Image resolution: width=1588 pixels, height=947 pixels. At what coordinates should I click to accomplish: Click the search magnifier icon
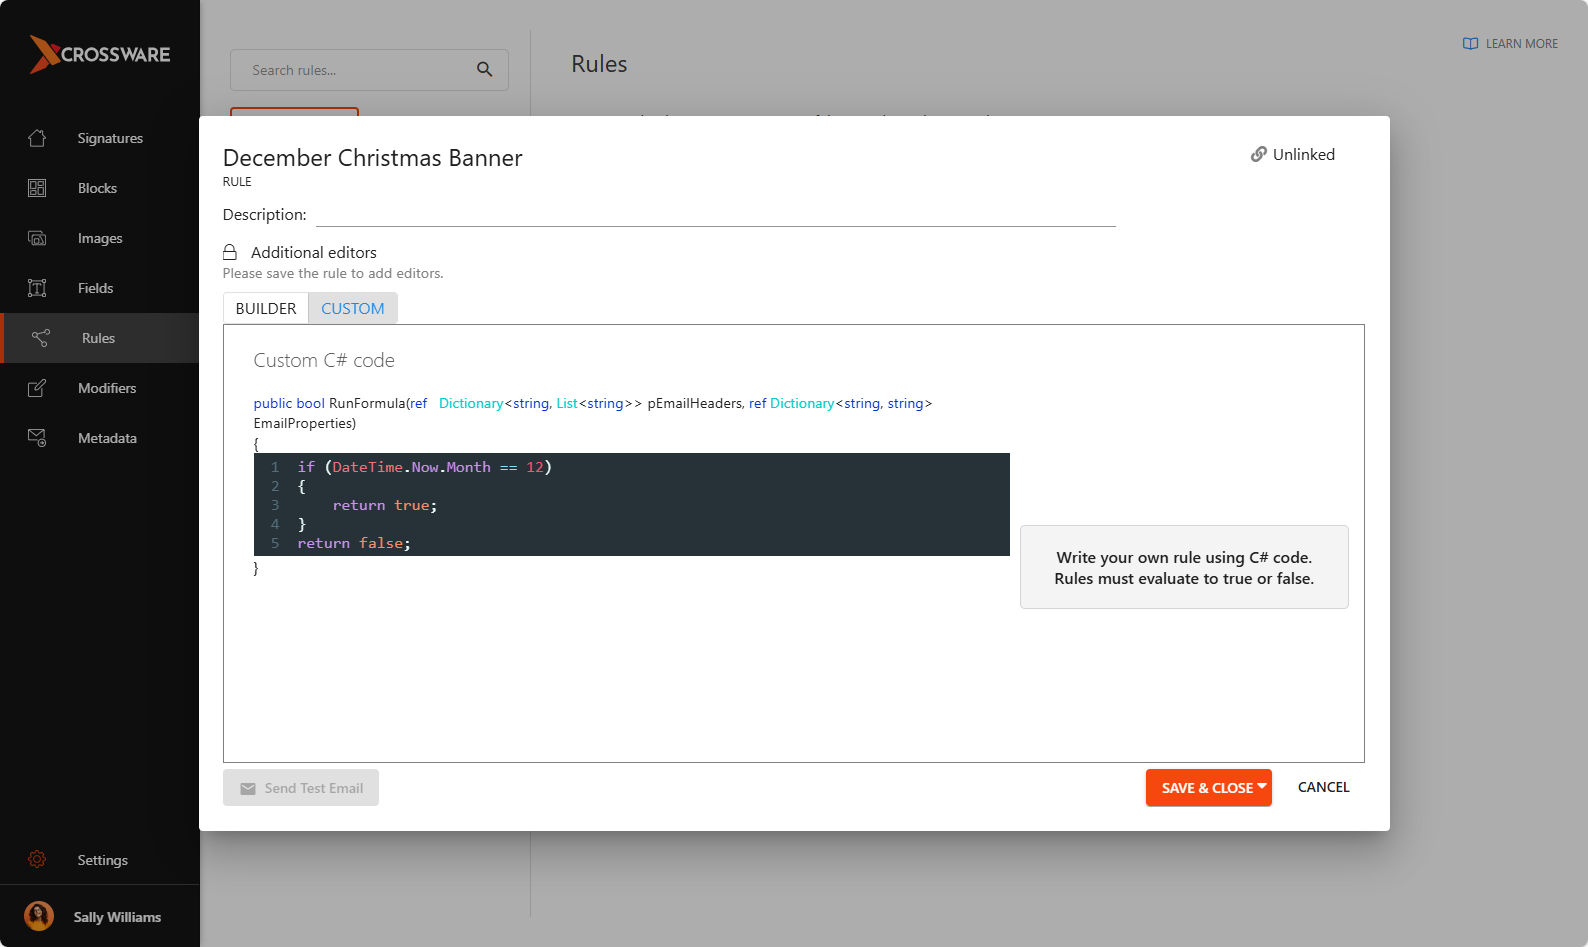coord(484,70)
